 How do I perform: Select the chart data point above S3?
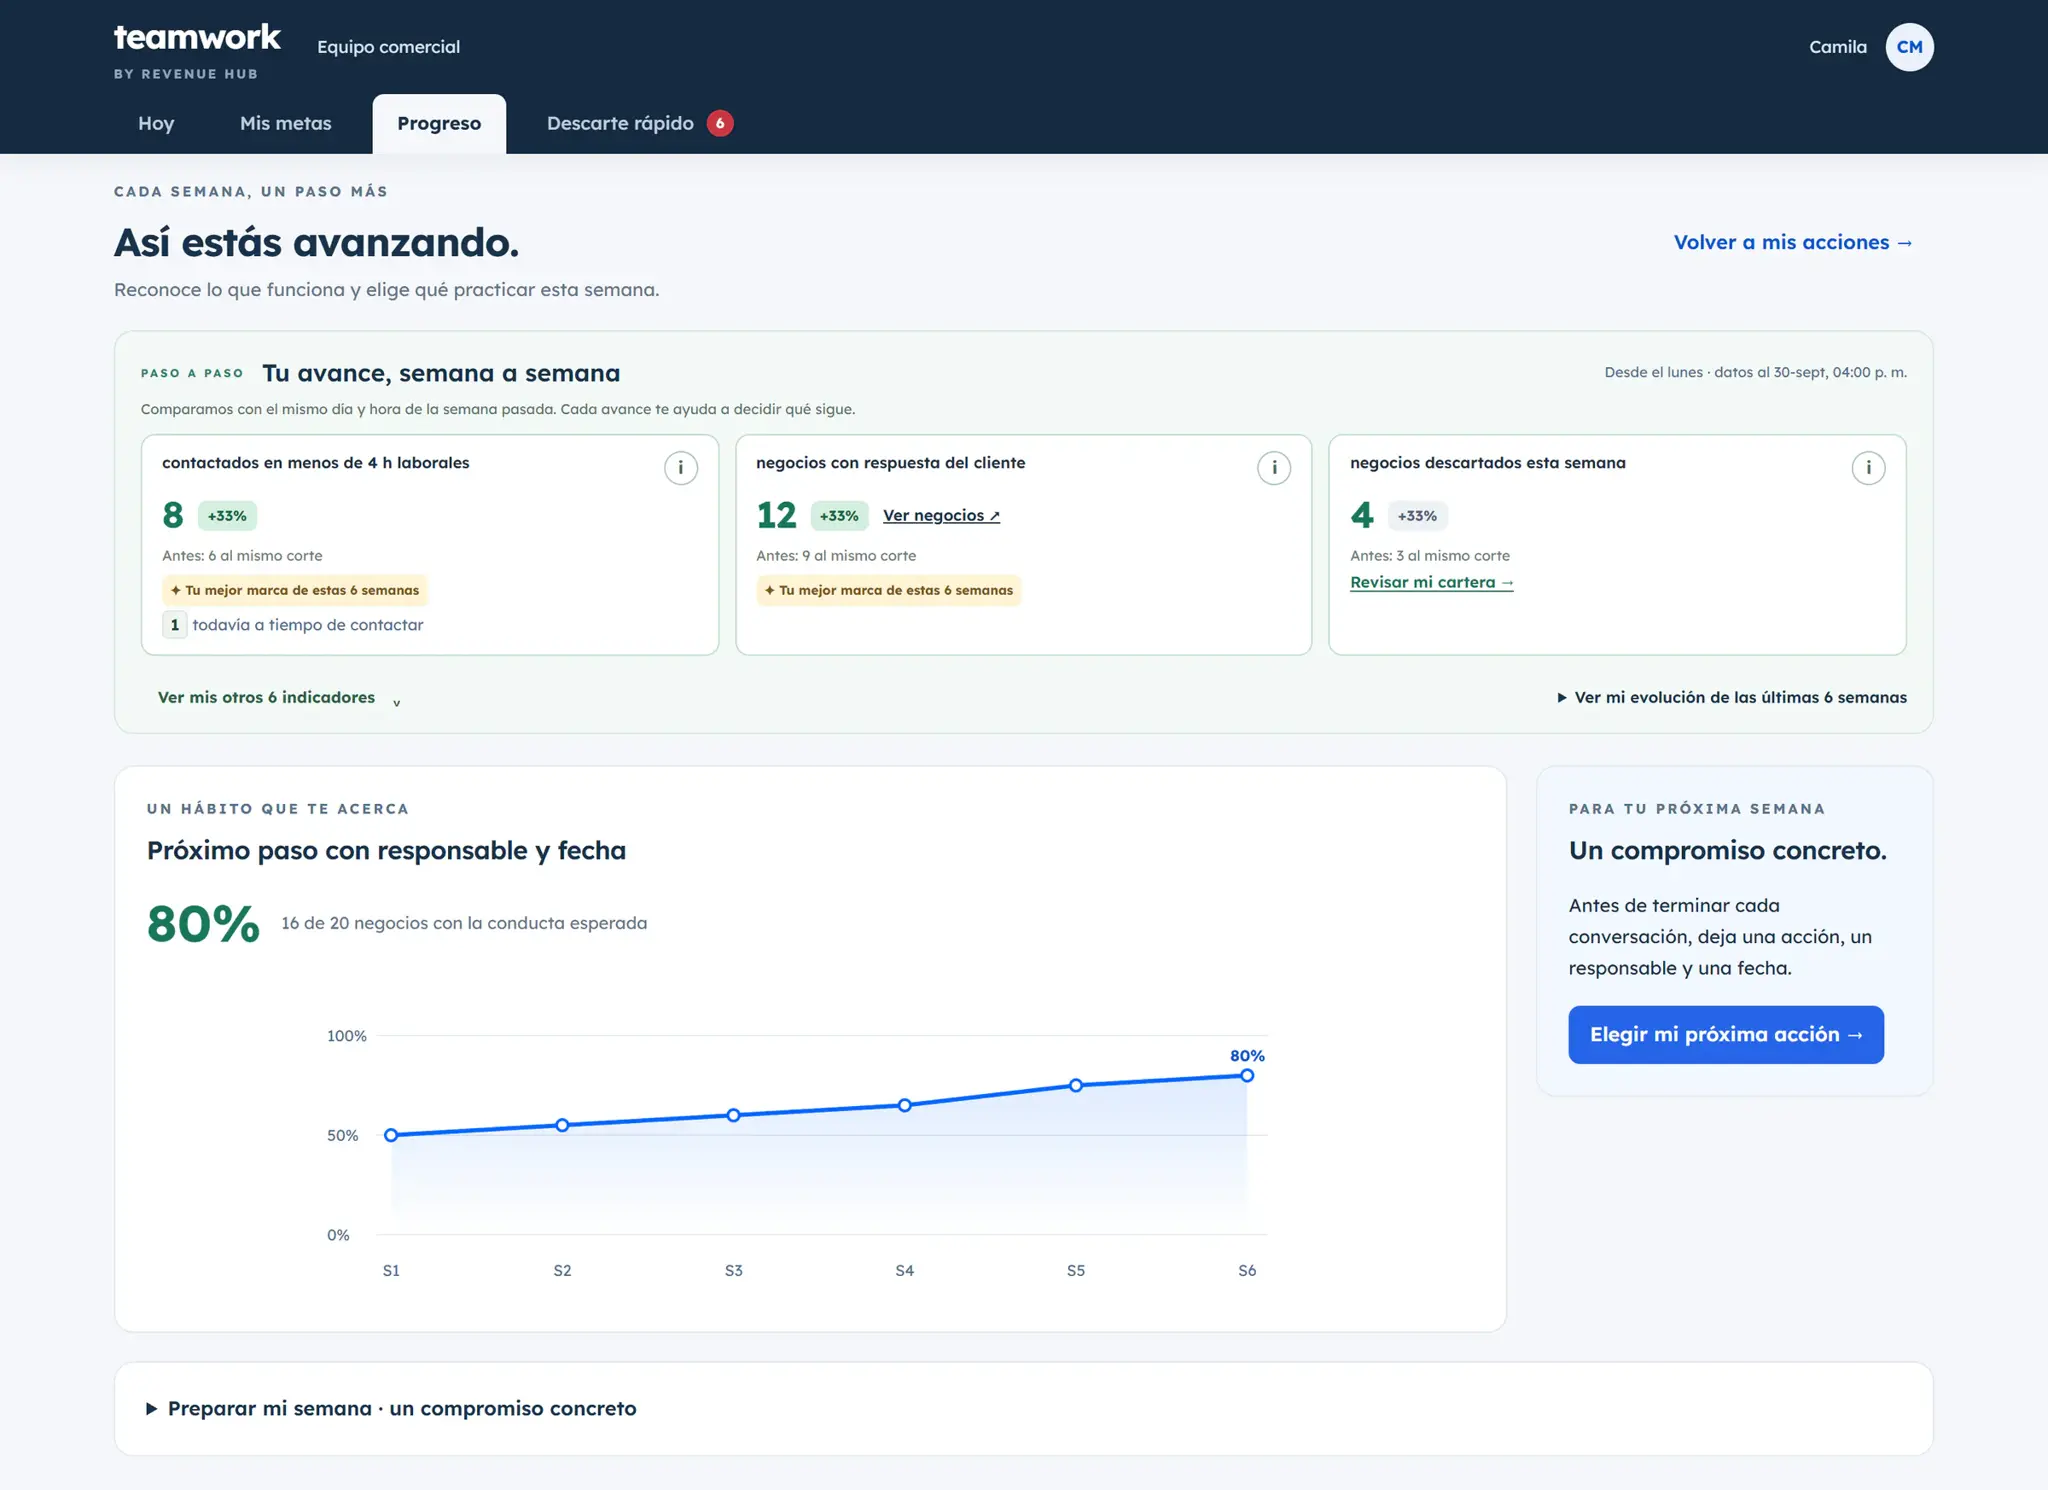tap(733, 1115)
